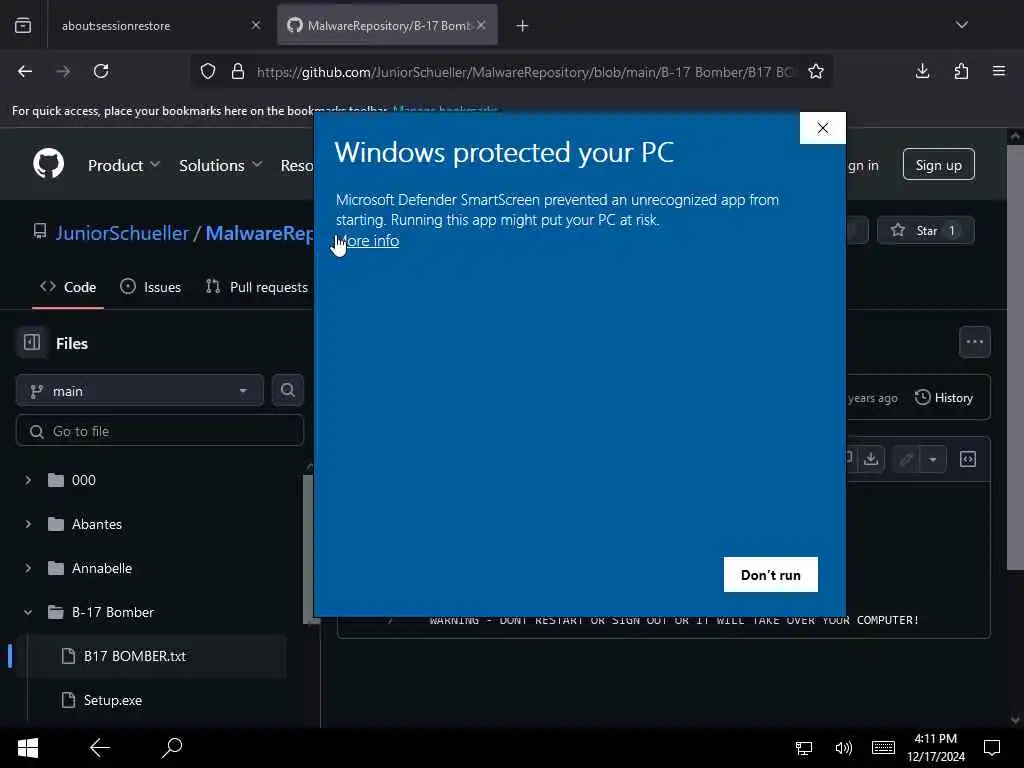Open the Solutions menu on GitHub
Screen dimensions: 1024x768
pos(220,165)
